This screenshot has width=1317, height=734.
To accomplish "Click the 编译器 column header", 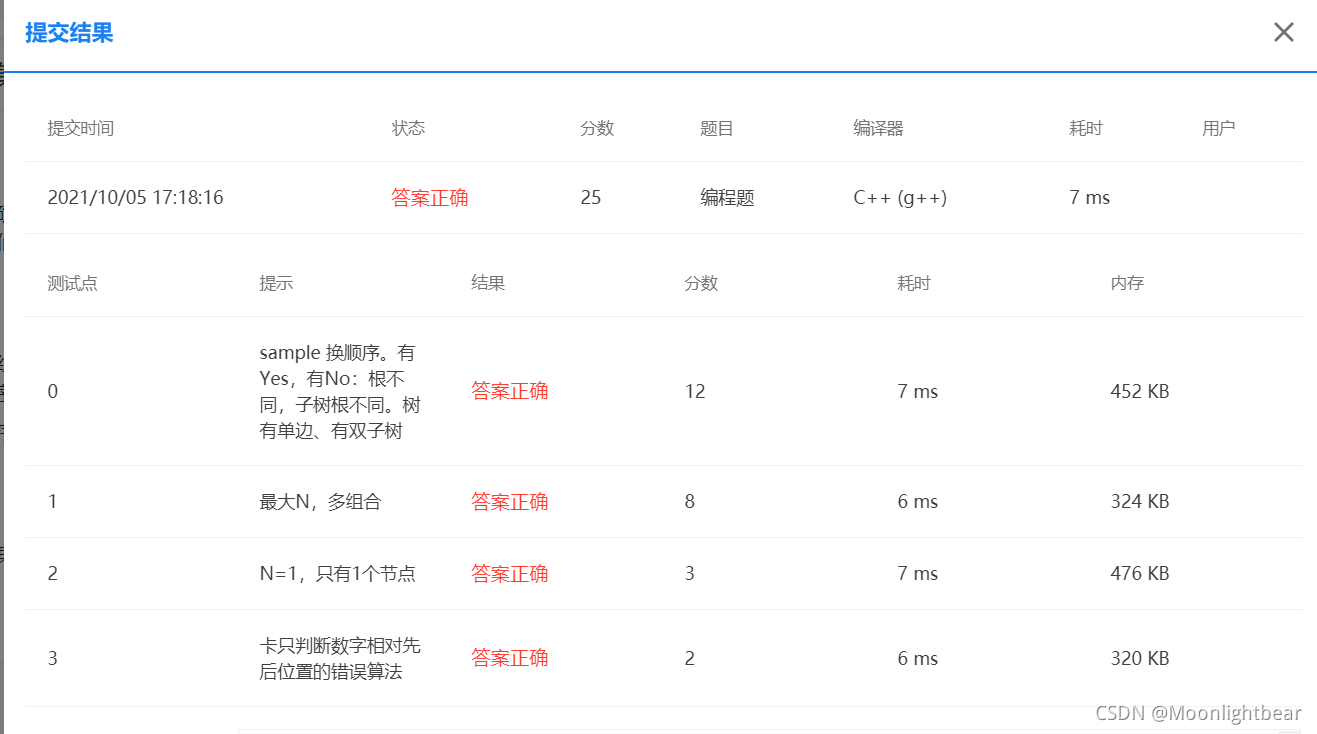I will [878, 128].
